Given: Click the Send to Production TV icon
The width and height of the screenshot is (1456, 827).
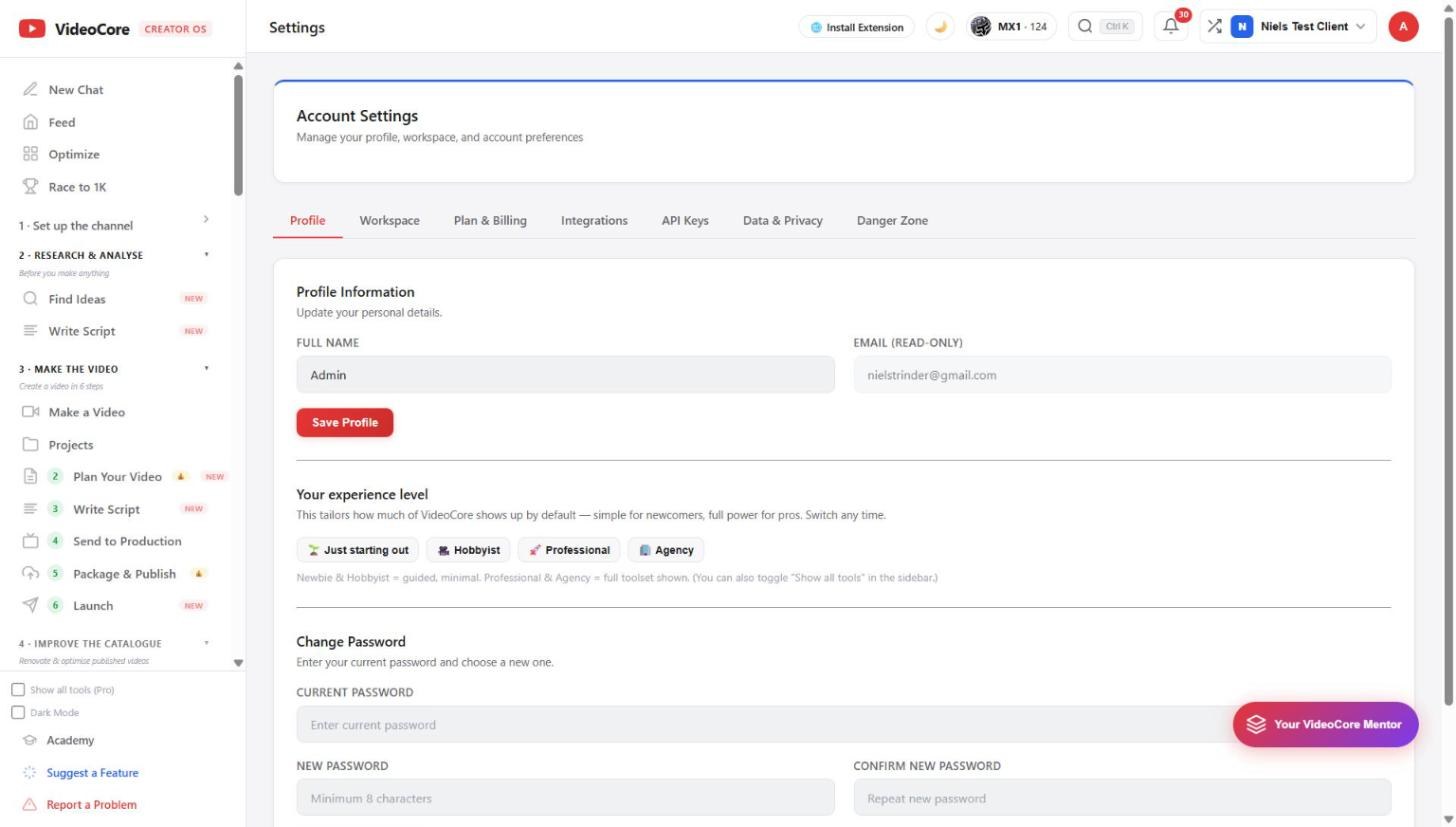Looking at the screenshot, I should tap(30, 541).
